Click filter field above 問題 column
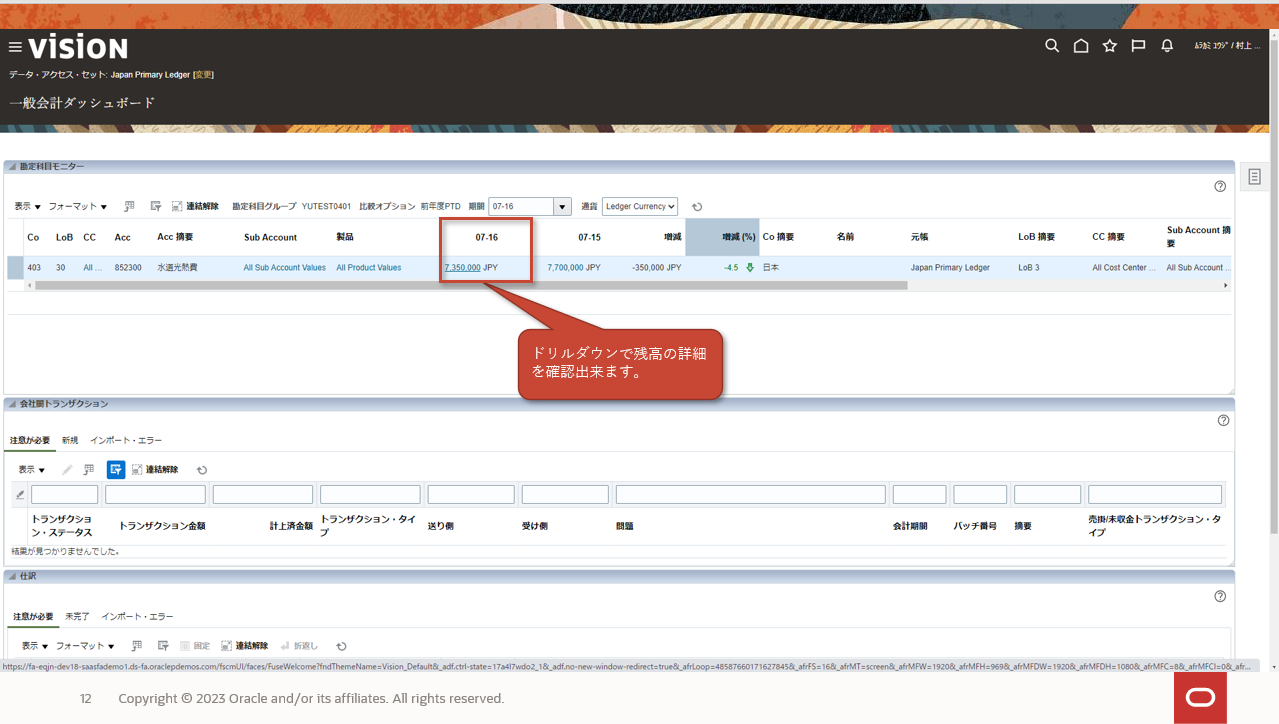1279x724 pixels. [x=751, y=494]
